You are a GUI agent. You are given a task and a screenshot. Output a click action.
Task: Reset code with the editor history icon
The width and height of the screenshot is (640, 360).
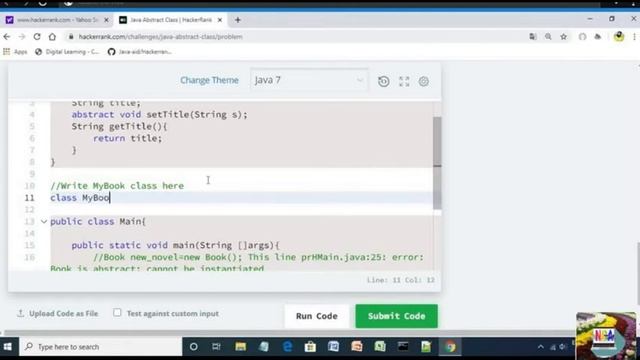click(384, 81)
